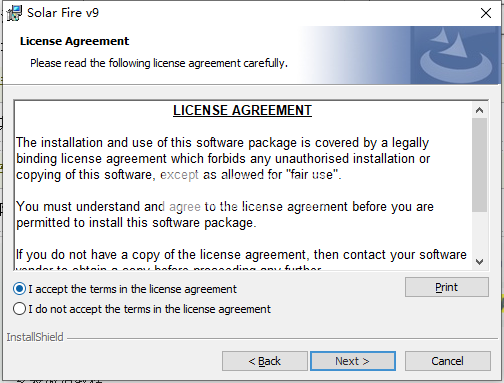The image size is (504, 383).
Task: Click the Solar Fire banner logo graphic
Action: tap(456, 55)
